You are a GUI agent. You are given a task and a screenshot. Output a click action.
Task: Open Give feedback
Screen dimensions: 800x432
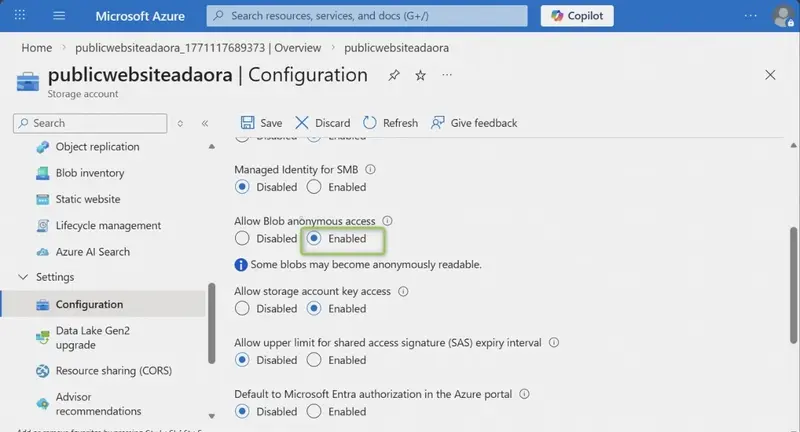(x=474, y=123)
